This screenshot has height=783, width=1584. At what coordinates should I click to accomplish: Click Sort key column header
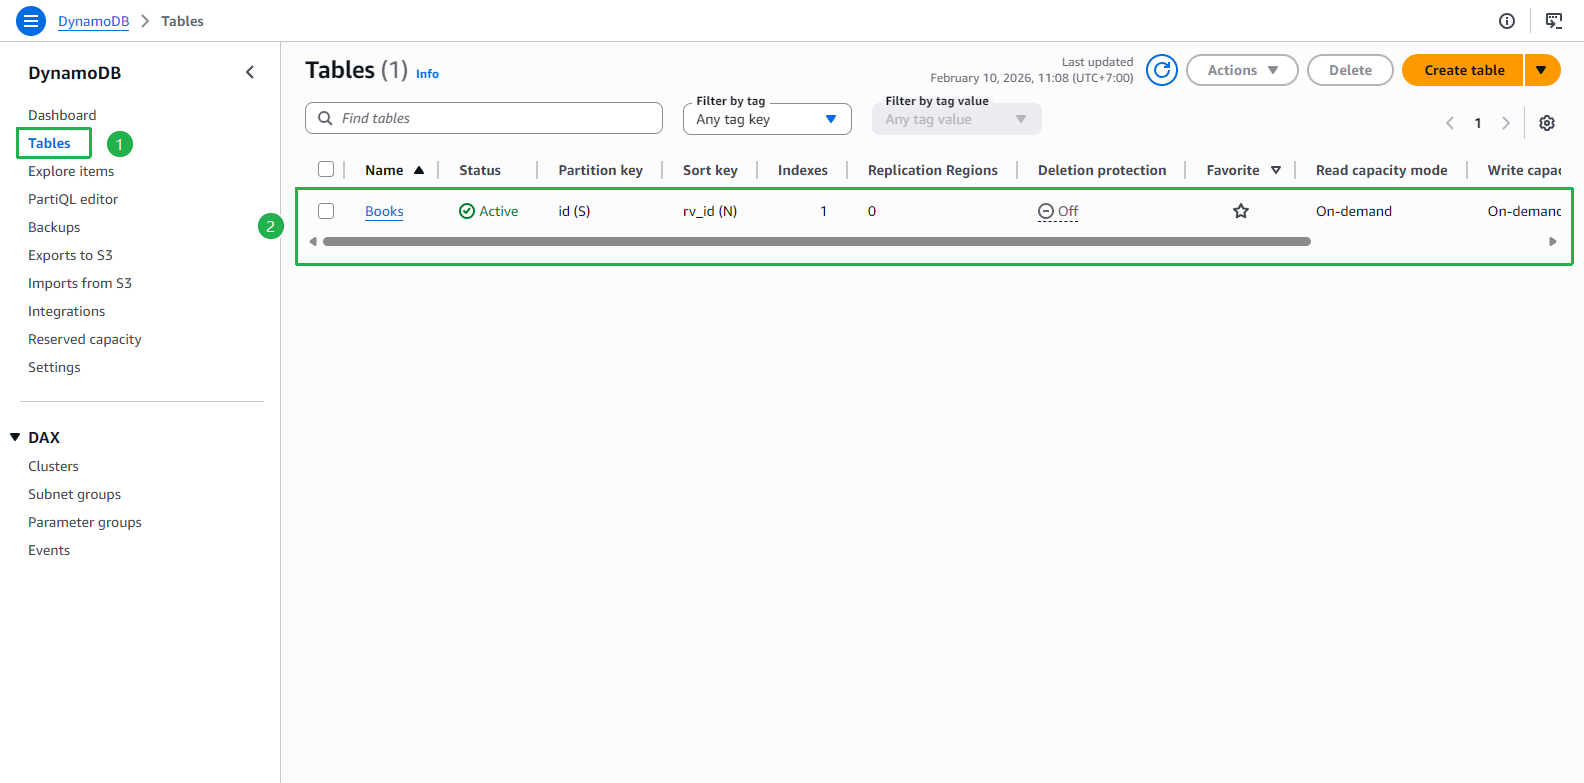point(710,170)
